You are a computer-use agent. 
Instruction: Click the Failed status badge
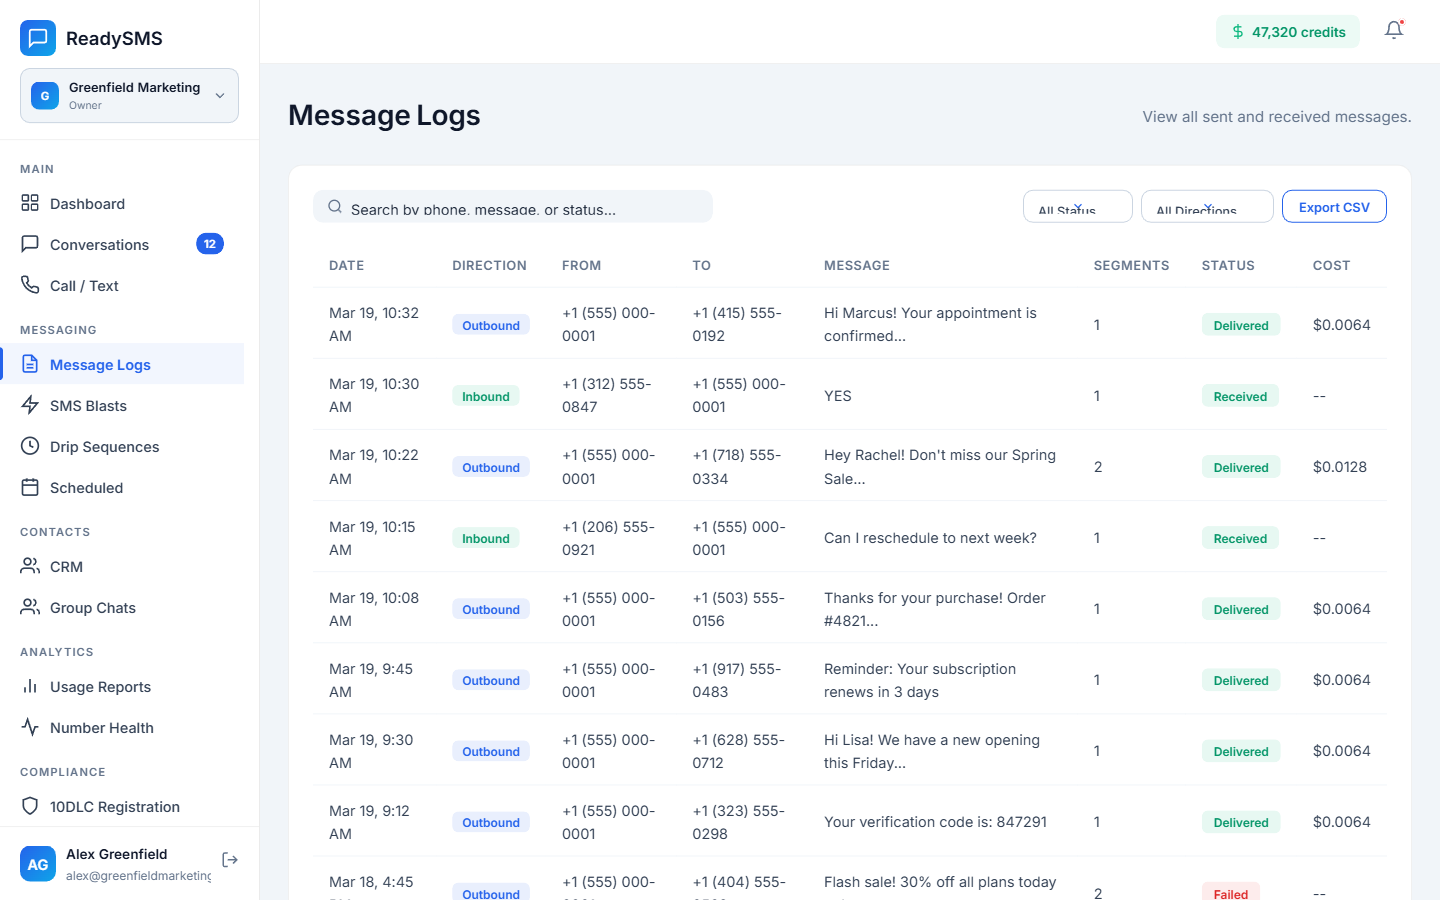[1231, 893]
